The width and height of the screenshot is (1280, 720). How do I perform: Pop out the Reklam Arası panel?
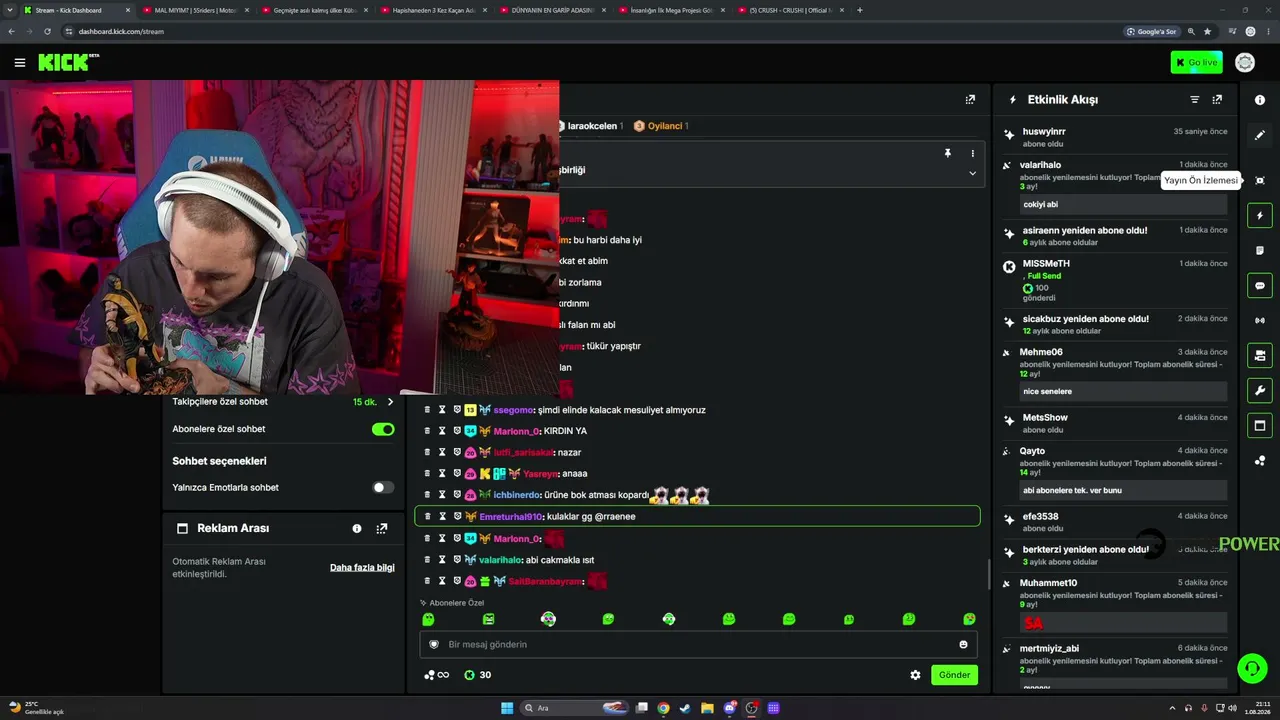point(382,529)
